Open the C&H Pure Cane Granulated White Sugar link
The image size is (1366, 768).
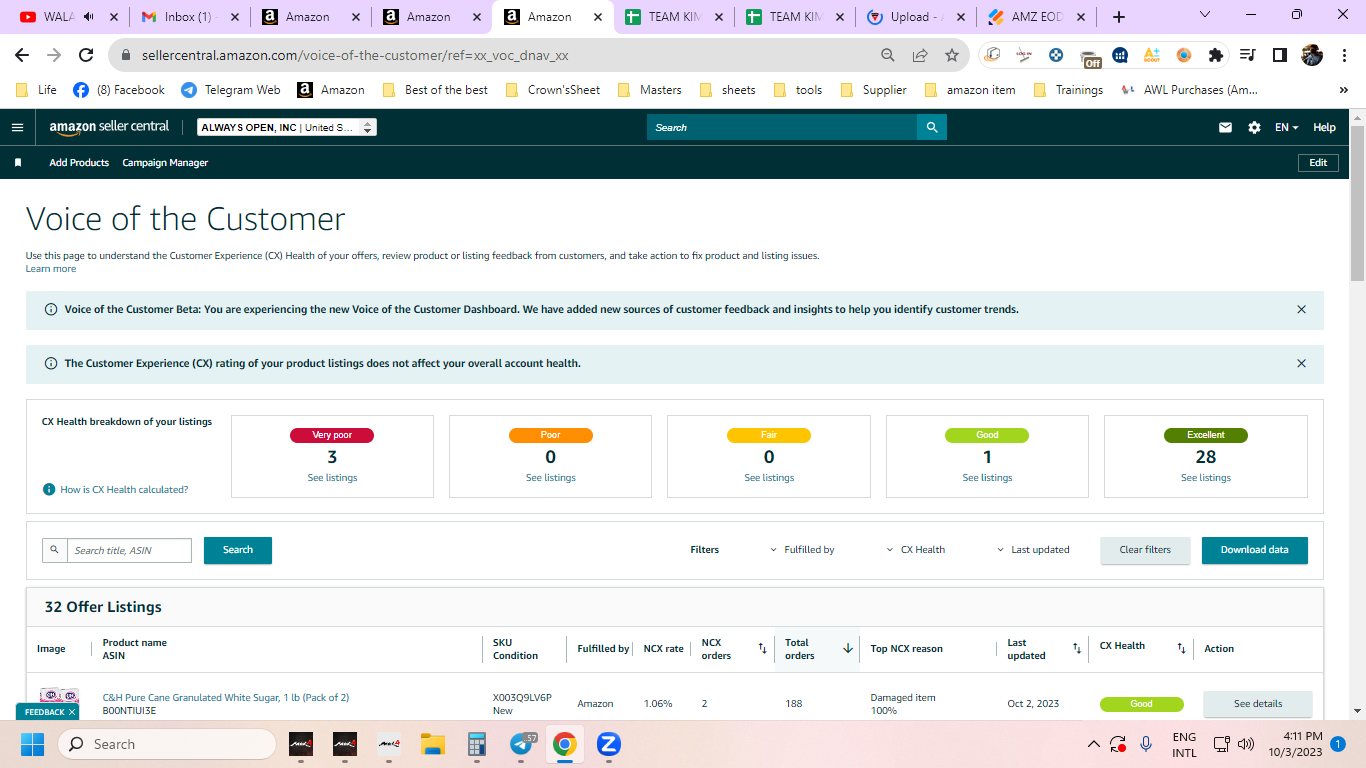point(226,698)
